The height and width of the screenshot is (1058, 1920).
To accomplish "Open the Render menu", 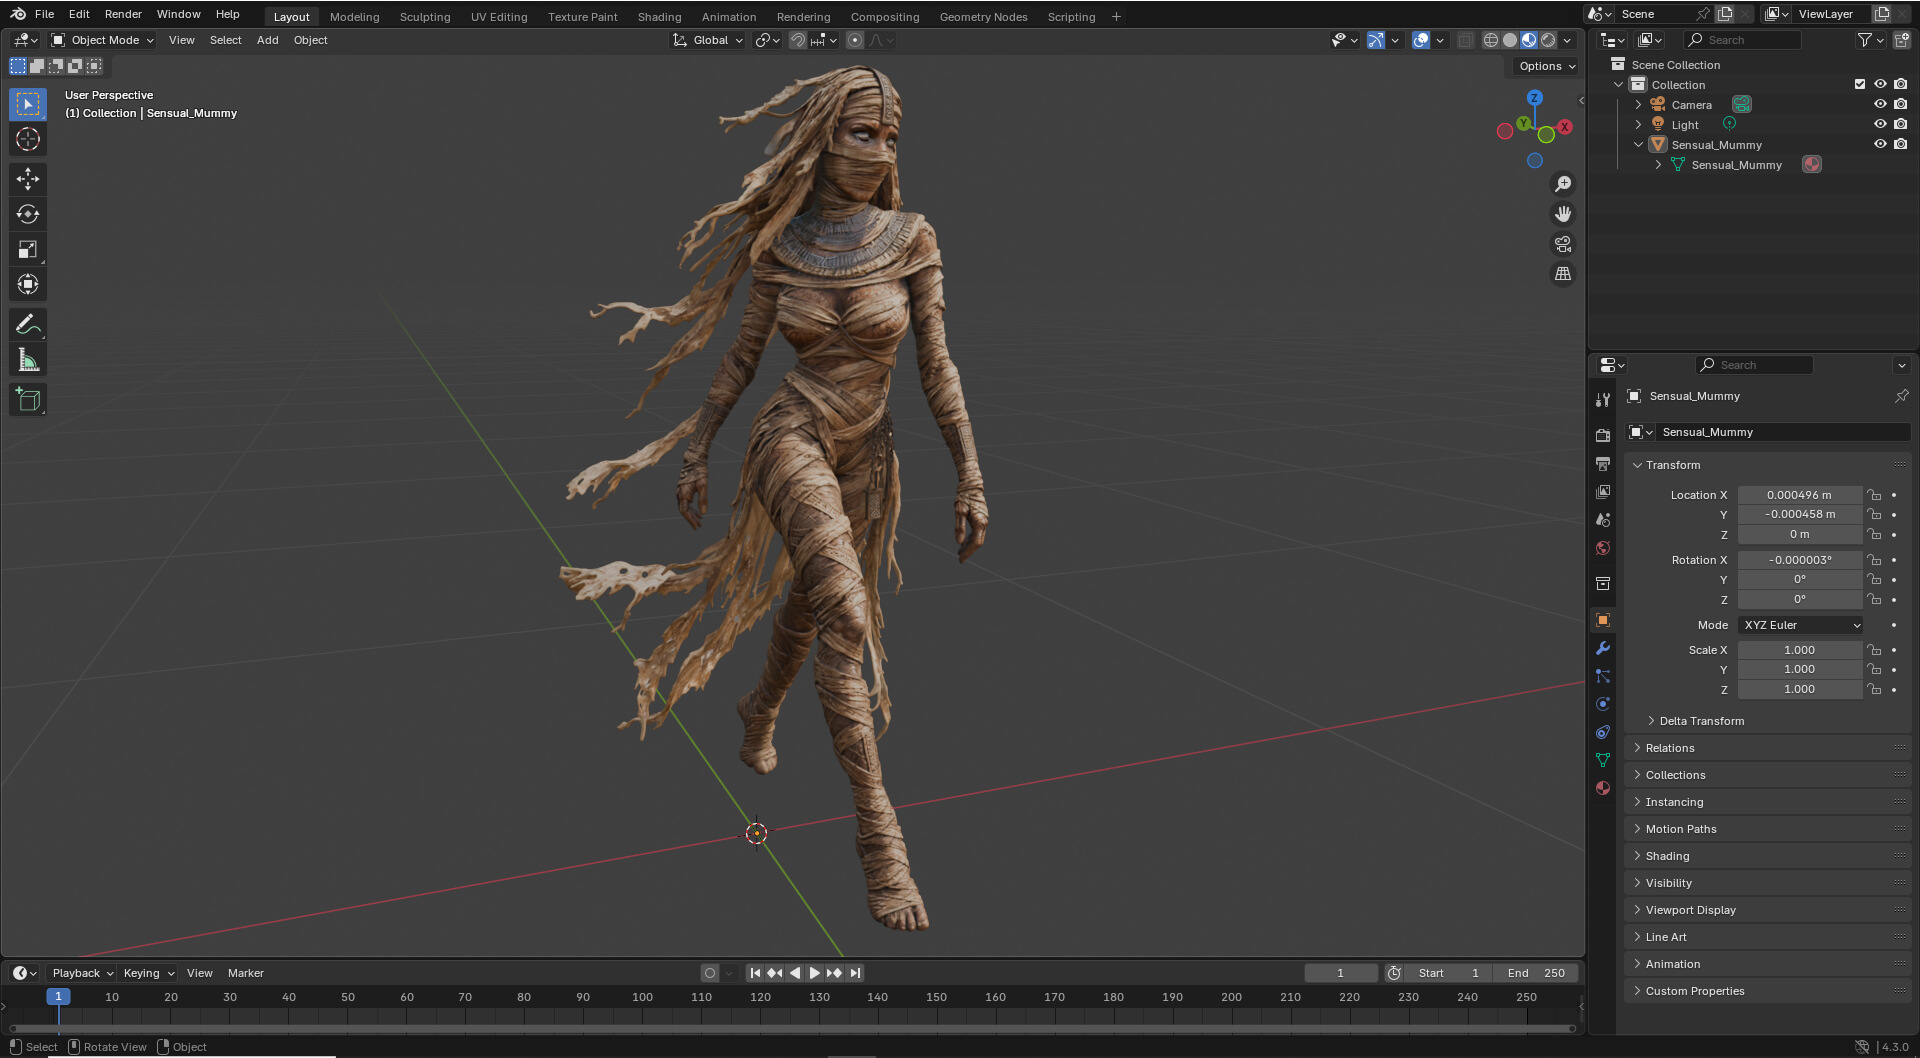I will (123, 14).
